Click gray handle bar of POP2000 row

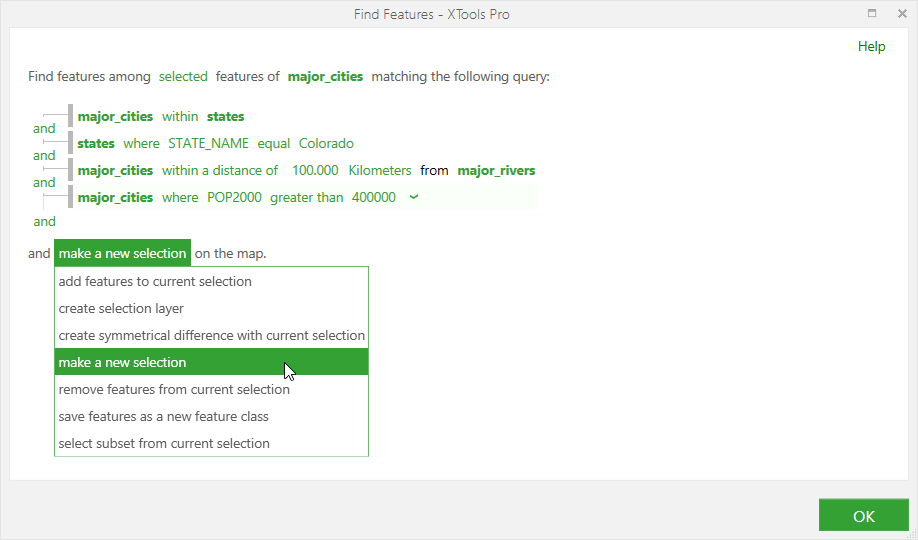pyautogui.click(x=70, y=196)
